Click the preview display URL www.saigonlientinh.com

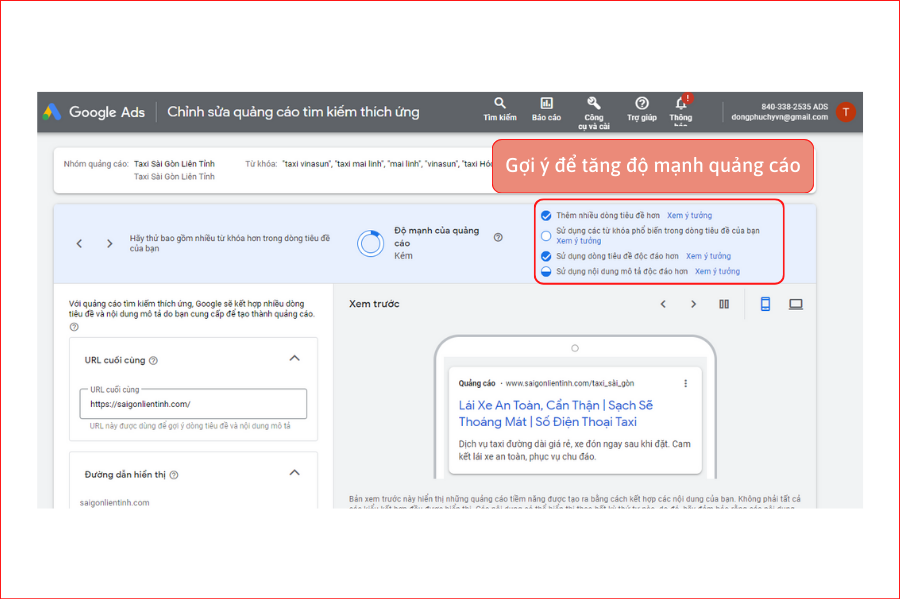tap(569, 383)
